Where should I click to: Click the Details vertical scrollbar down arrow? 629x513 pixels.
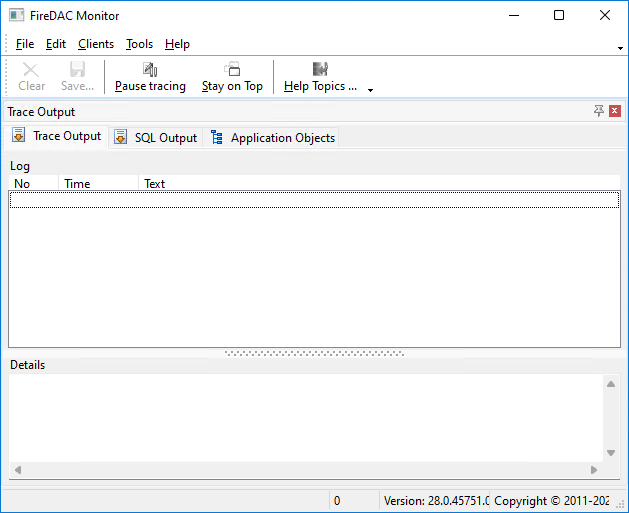pyautogui.click(x=611, y=453)
